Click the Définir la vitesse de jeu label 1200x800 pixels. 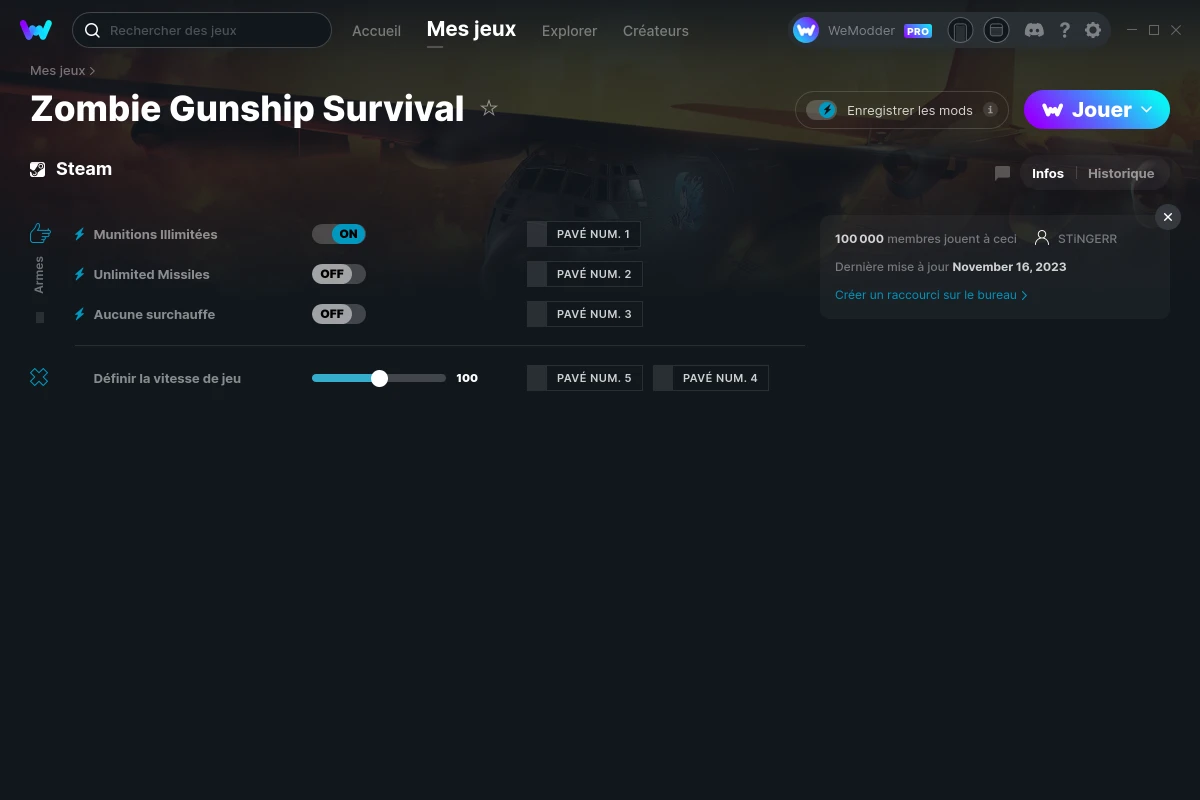pos(167,378)
